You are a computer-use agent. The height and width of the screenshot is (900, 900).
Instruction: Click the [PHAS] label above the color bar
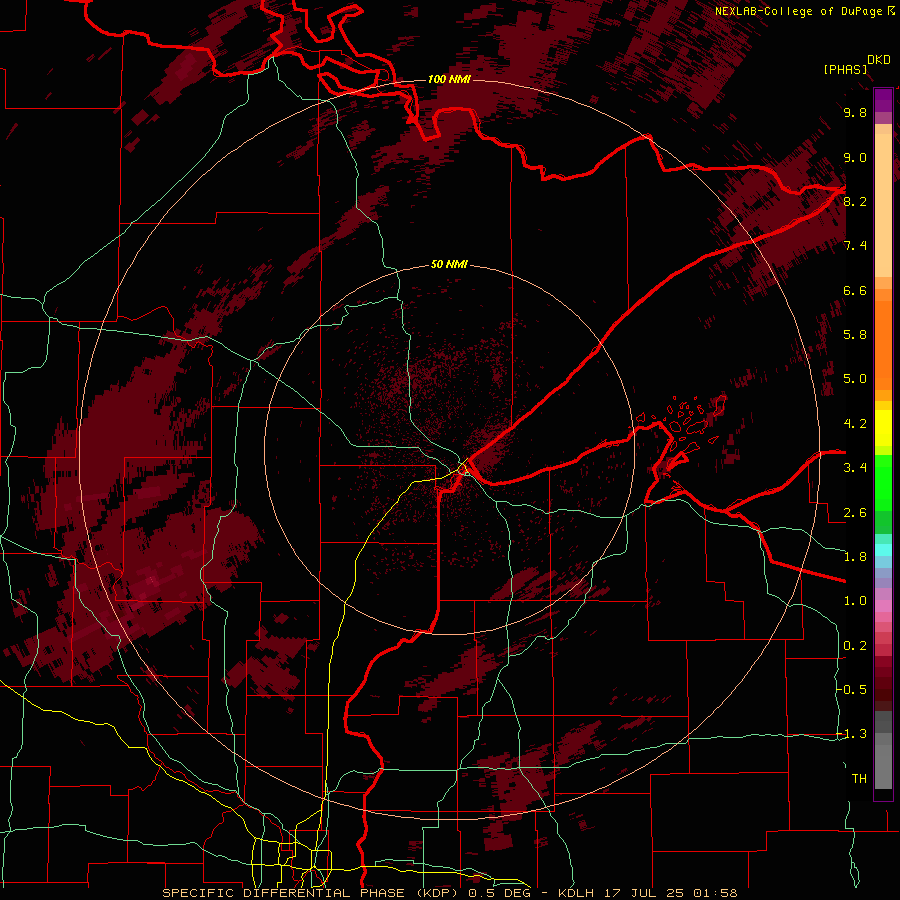coord(845,69)
